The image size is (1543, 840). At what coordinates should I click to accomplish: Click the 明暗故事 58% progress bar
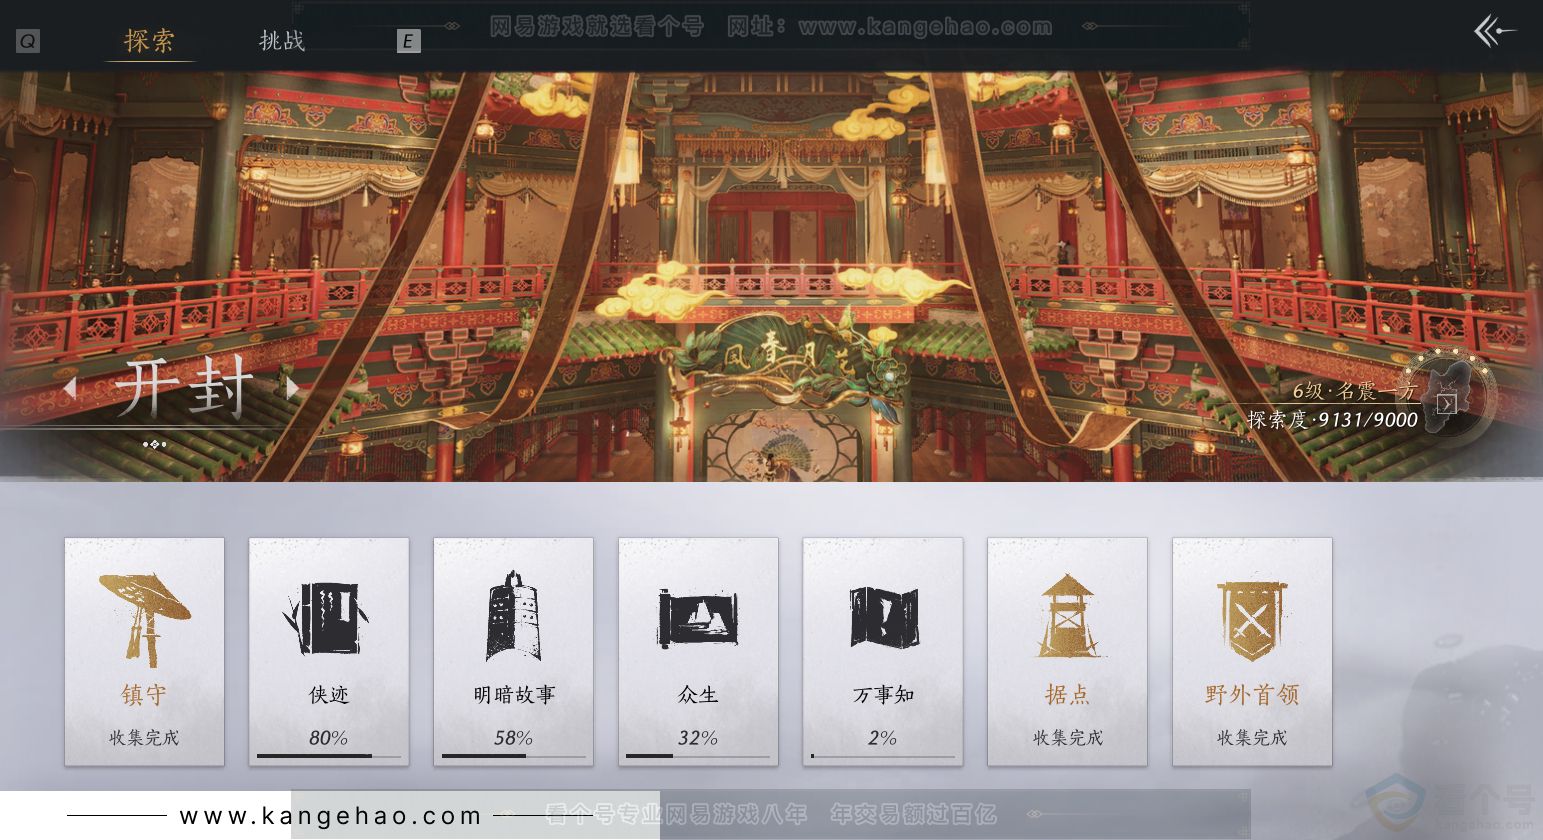coord(514,756)
